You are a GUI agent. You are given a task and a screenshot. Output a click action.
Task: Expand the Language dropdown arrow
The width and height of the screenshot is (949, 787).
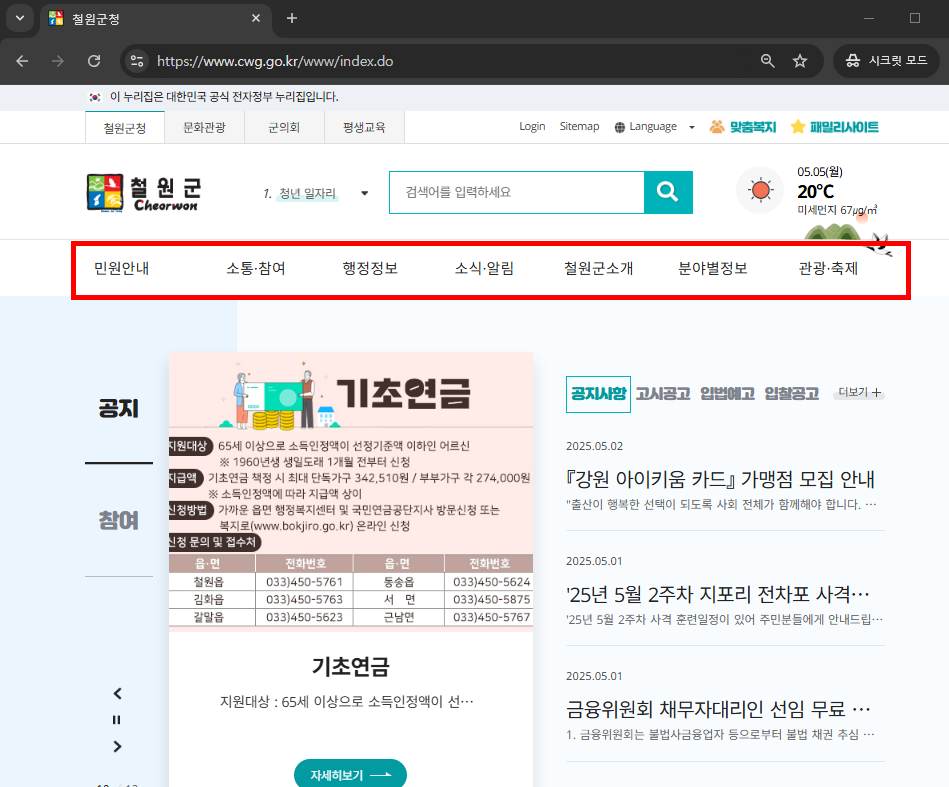pyautogui.click(x=691, y=127)
